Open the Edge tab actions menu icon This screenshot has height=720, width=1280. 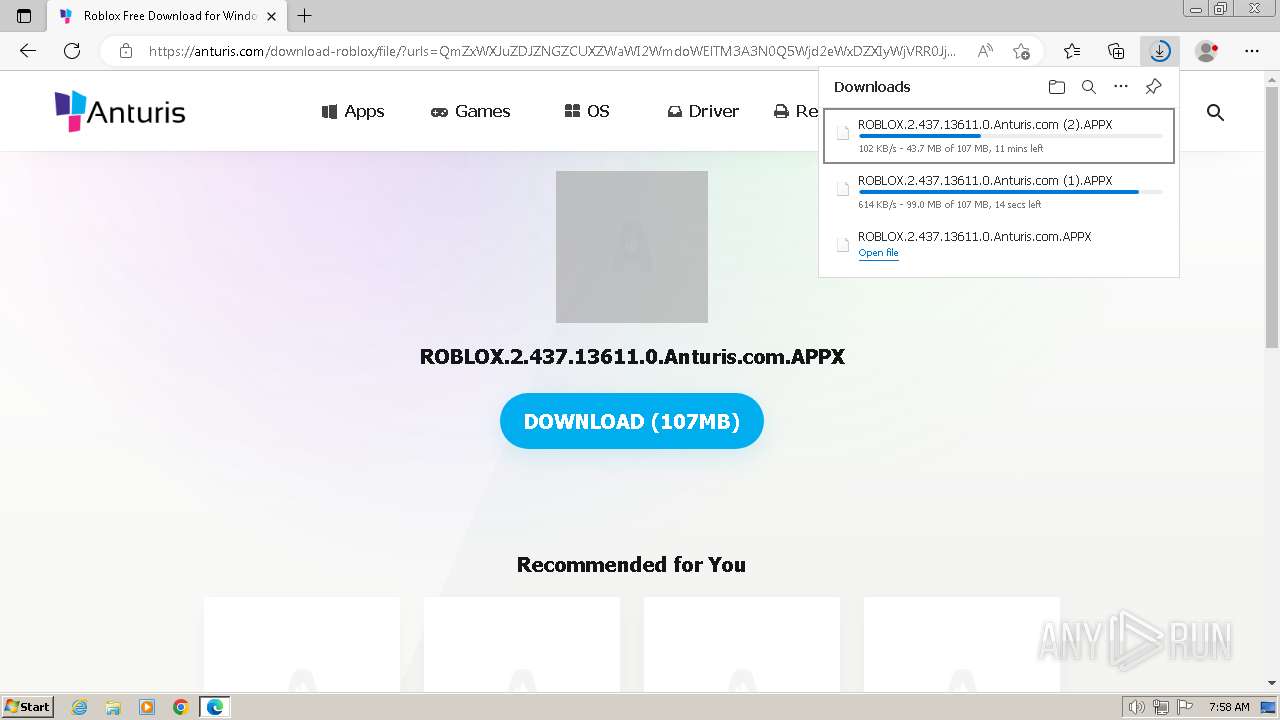click(x=24, y=16)
